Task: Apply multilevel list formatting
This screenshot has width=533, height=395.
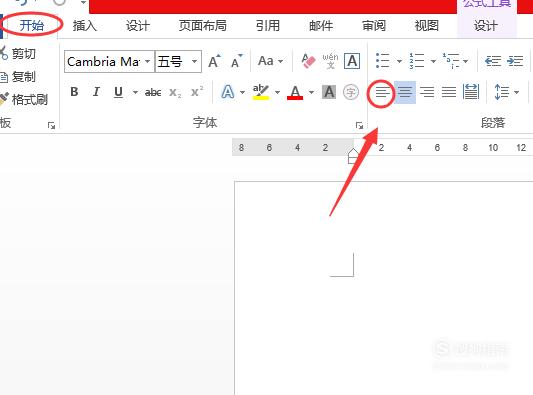Action: pos(451,61)
